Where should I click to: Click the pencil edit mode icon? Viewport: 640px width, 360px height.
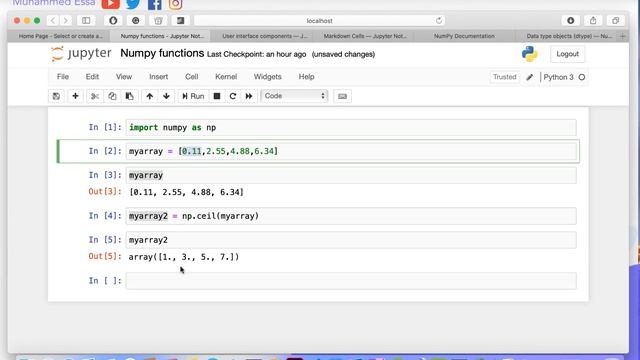click(529, 77)
